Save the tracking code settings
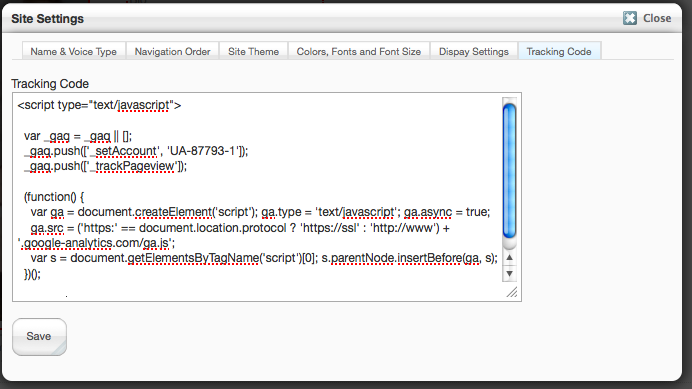692x389 pixels. coord(39,336)
